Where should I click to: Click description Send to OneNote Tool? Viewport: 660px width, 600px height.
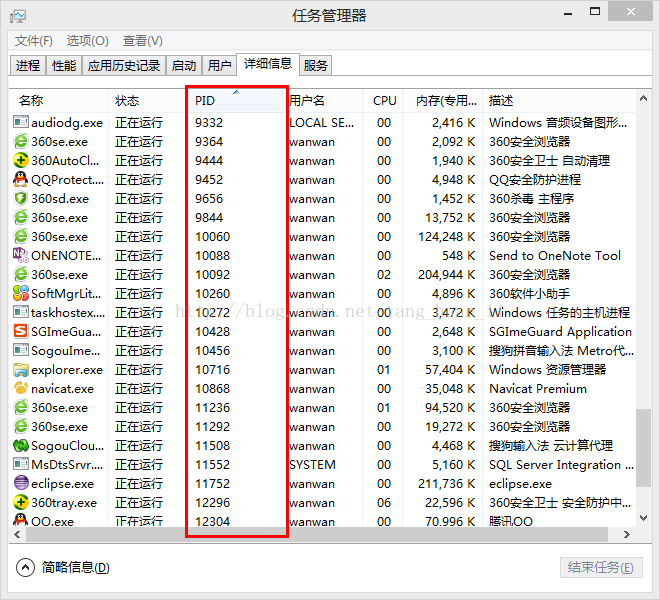555,256
